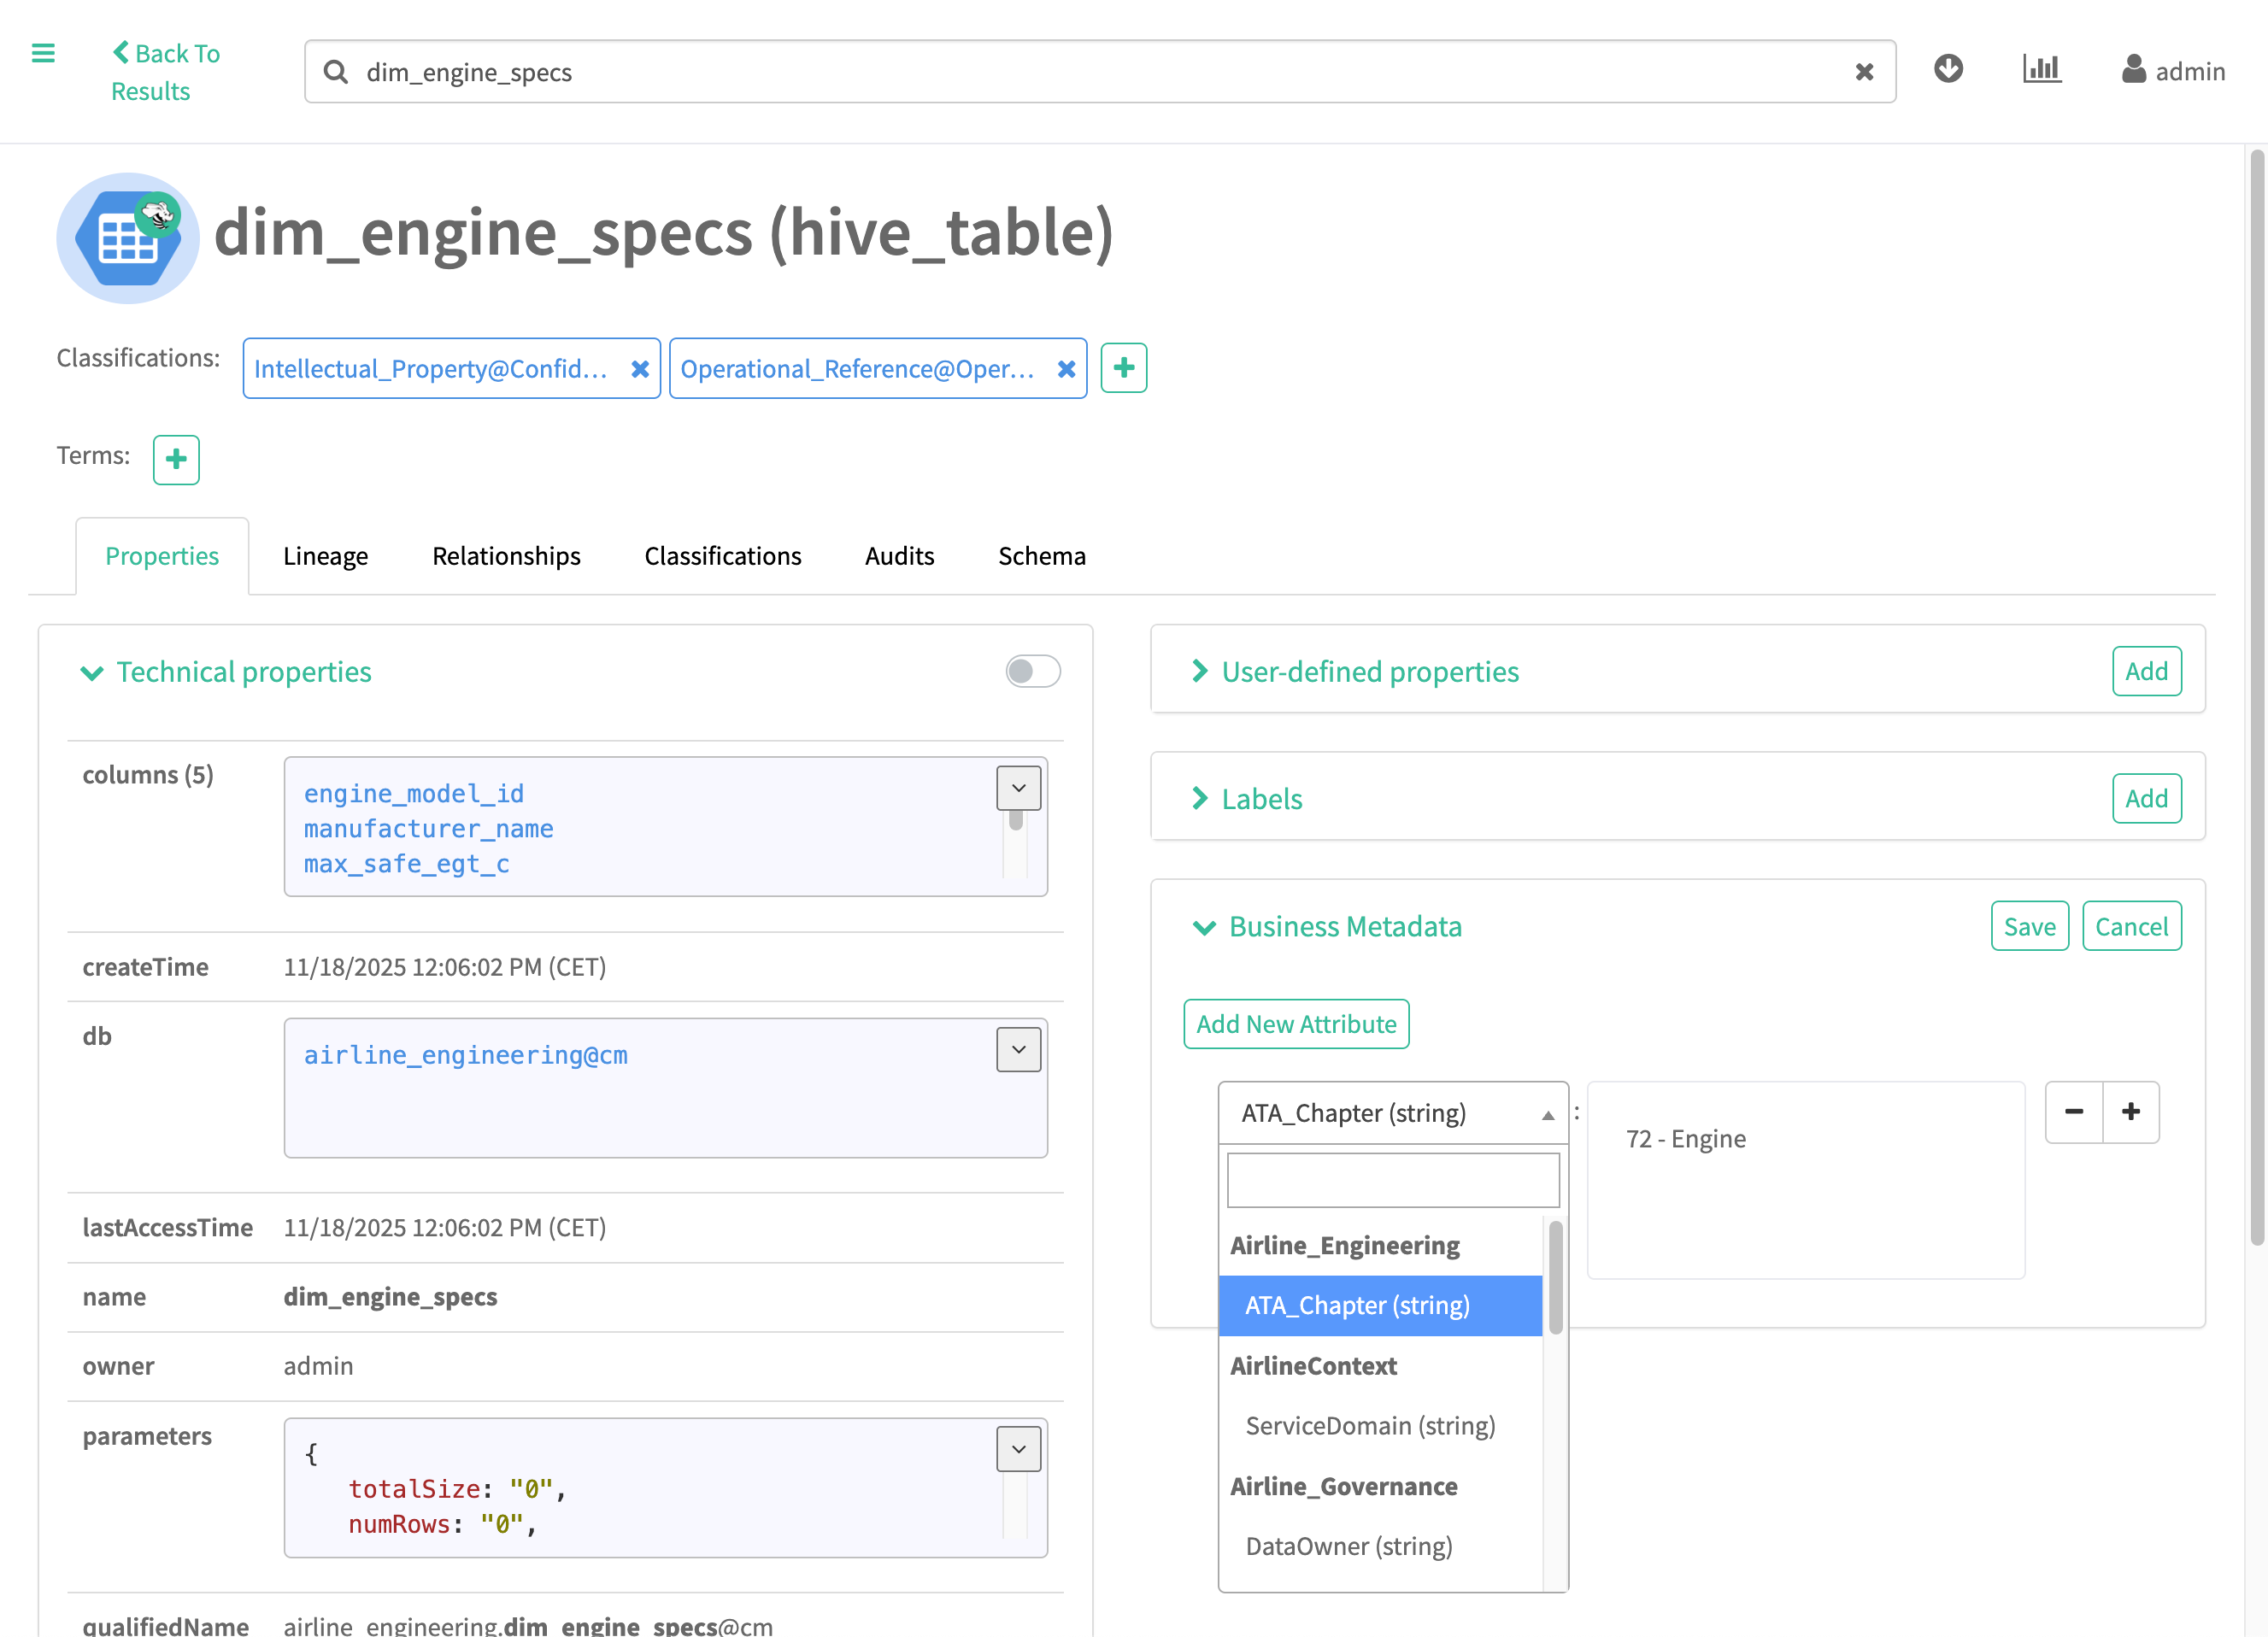Click the minus icon beside ATA_Chapter value
Image resolution: width=2268 pixels, height=1637 pixels.
click(x=2074, y=1112)
